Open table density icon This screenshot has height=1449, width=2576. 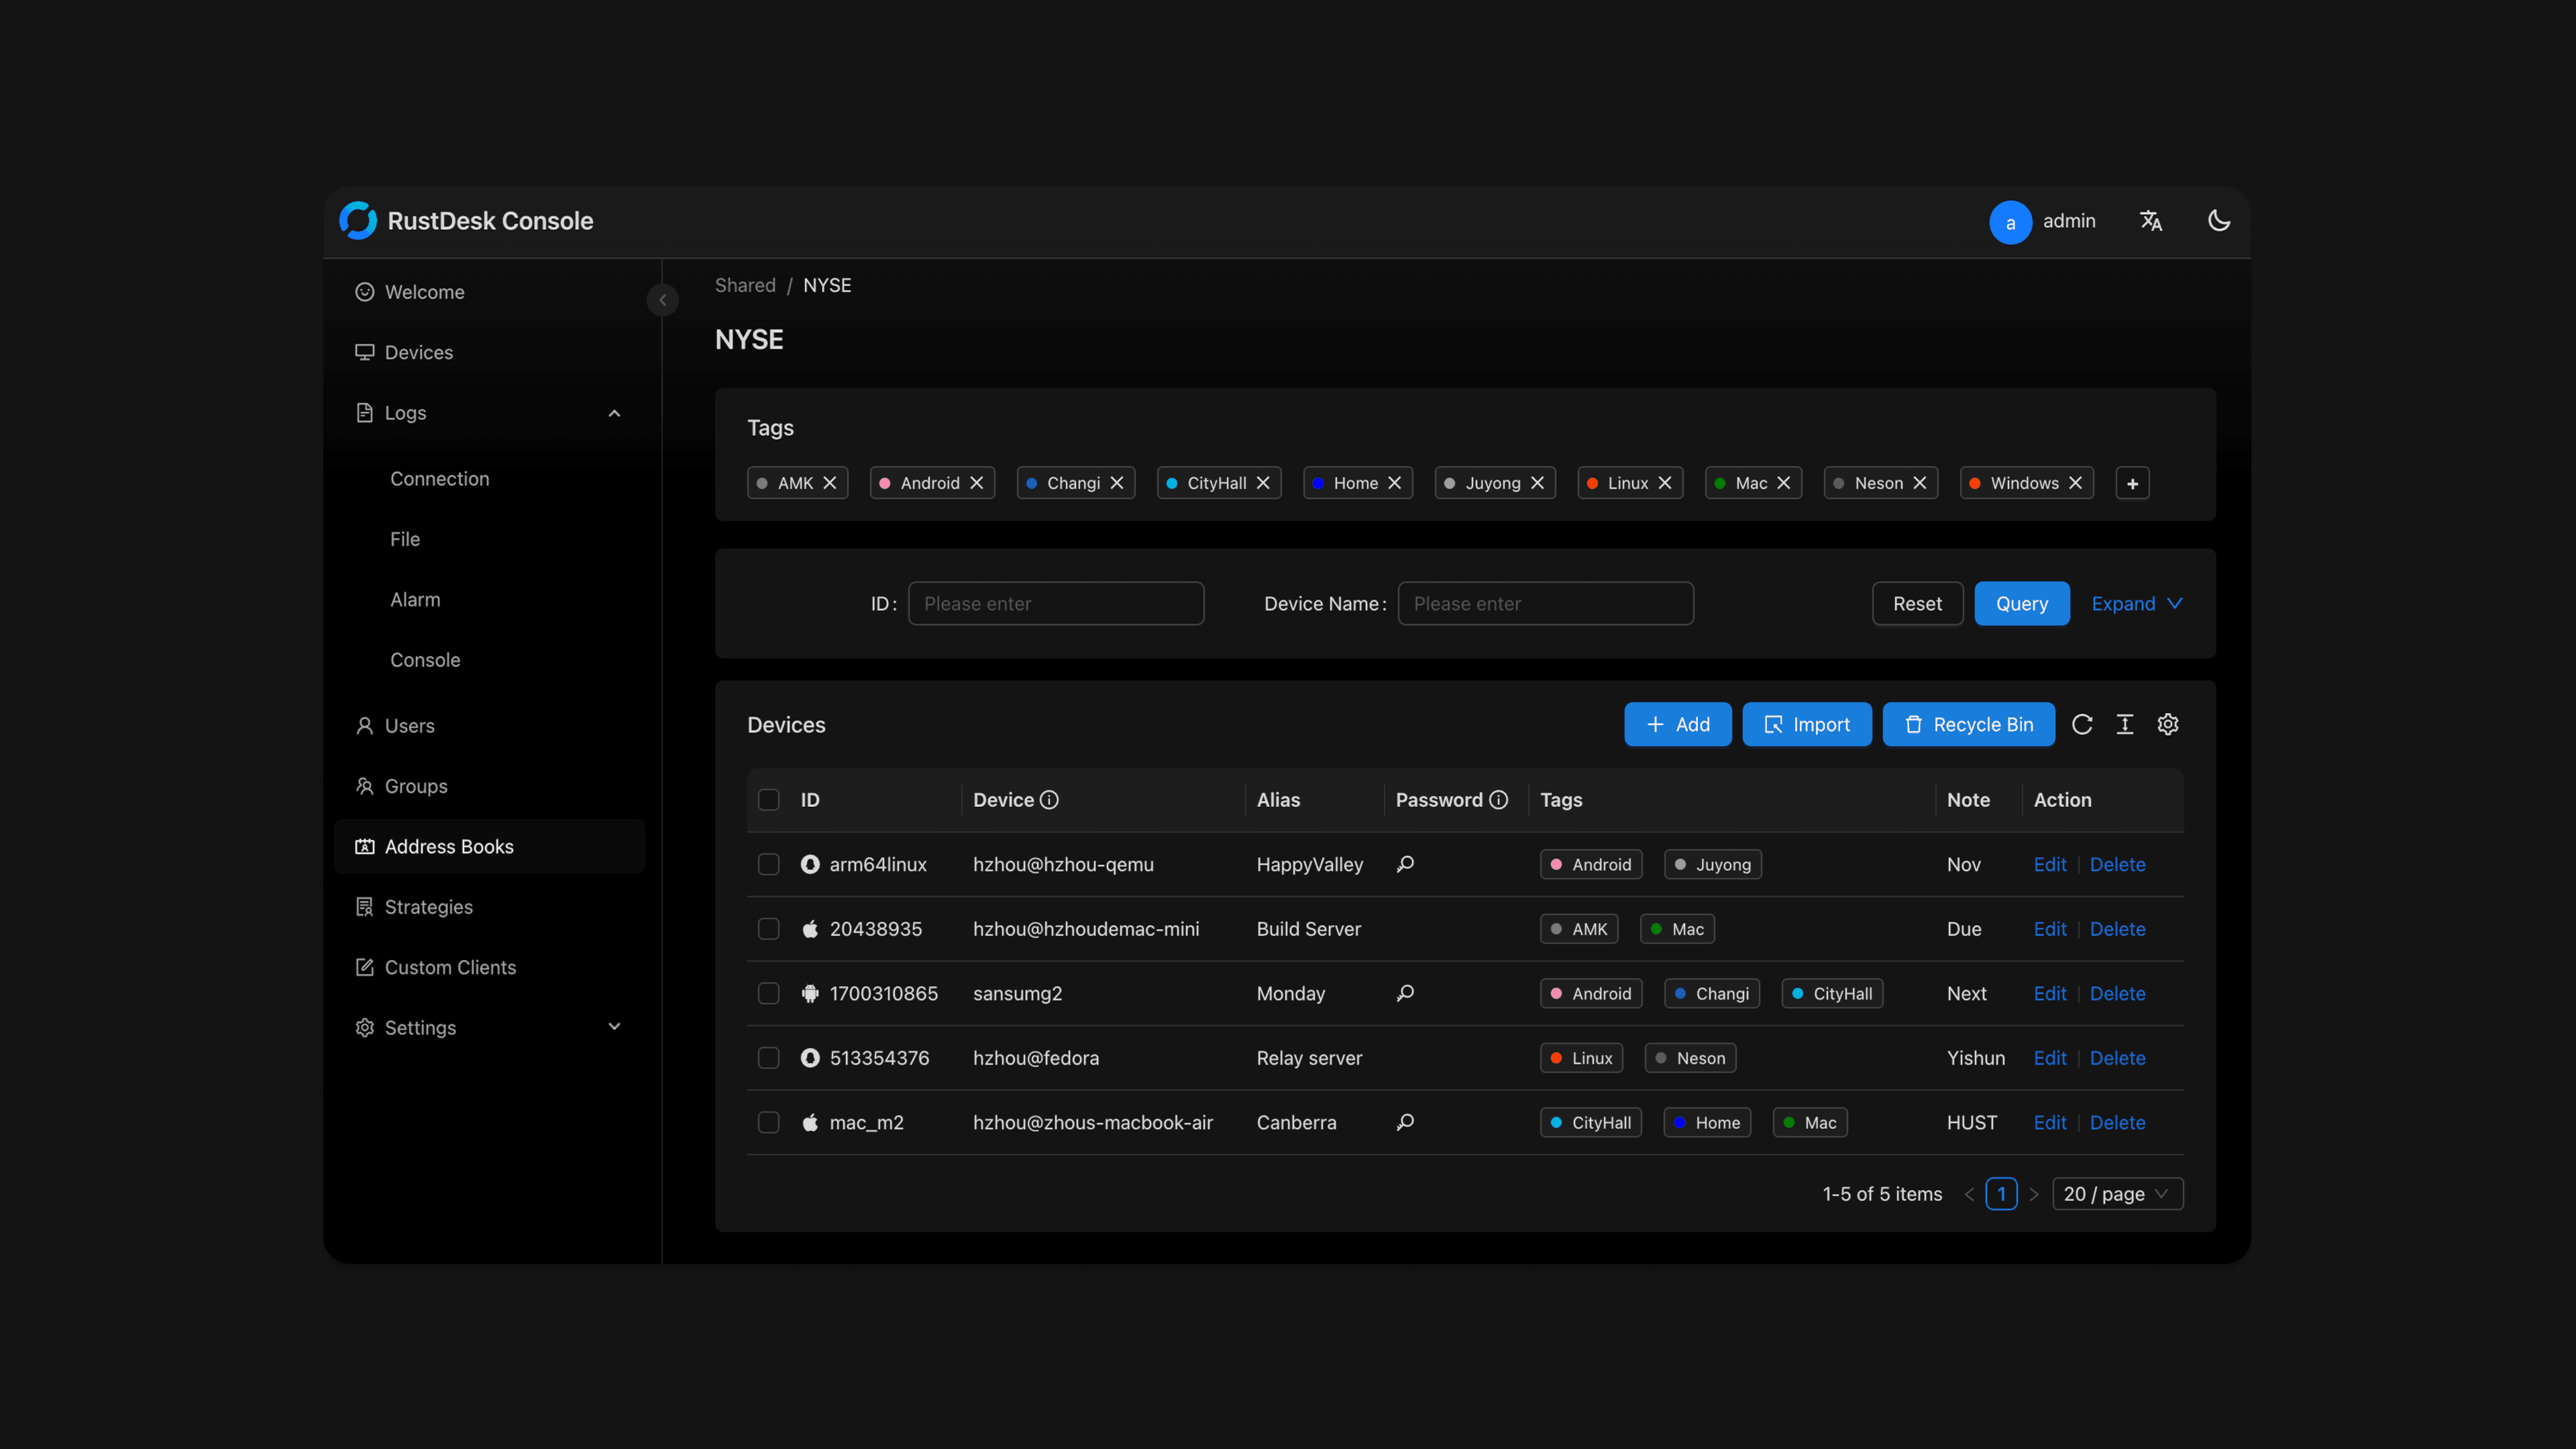[2125, 724]
